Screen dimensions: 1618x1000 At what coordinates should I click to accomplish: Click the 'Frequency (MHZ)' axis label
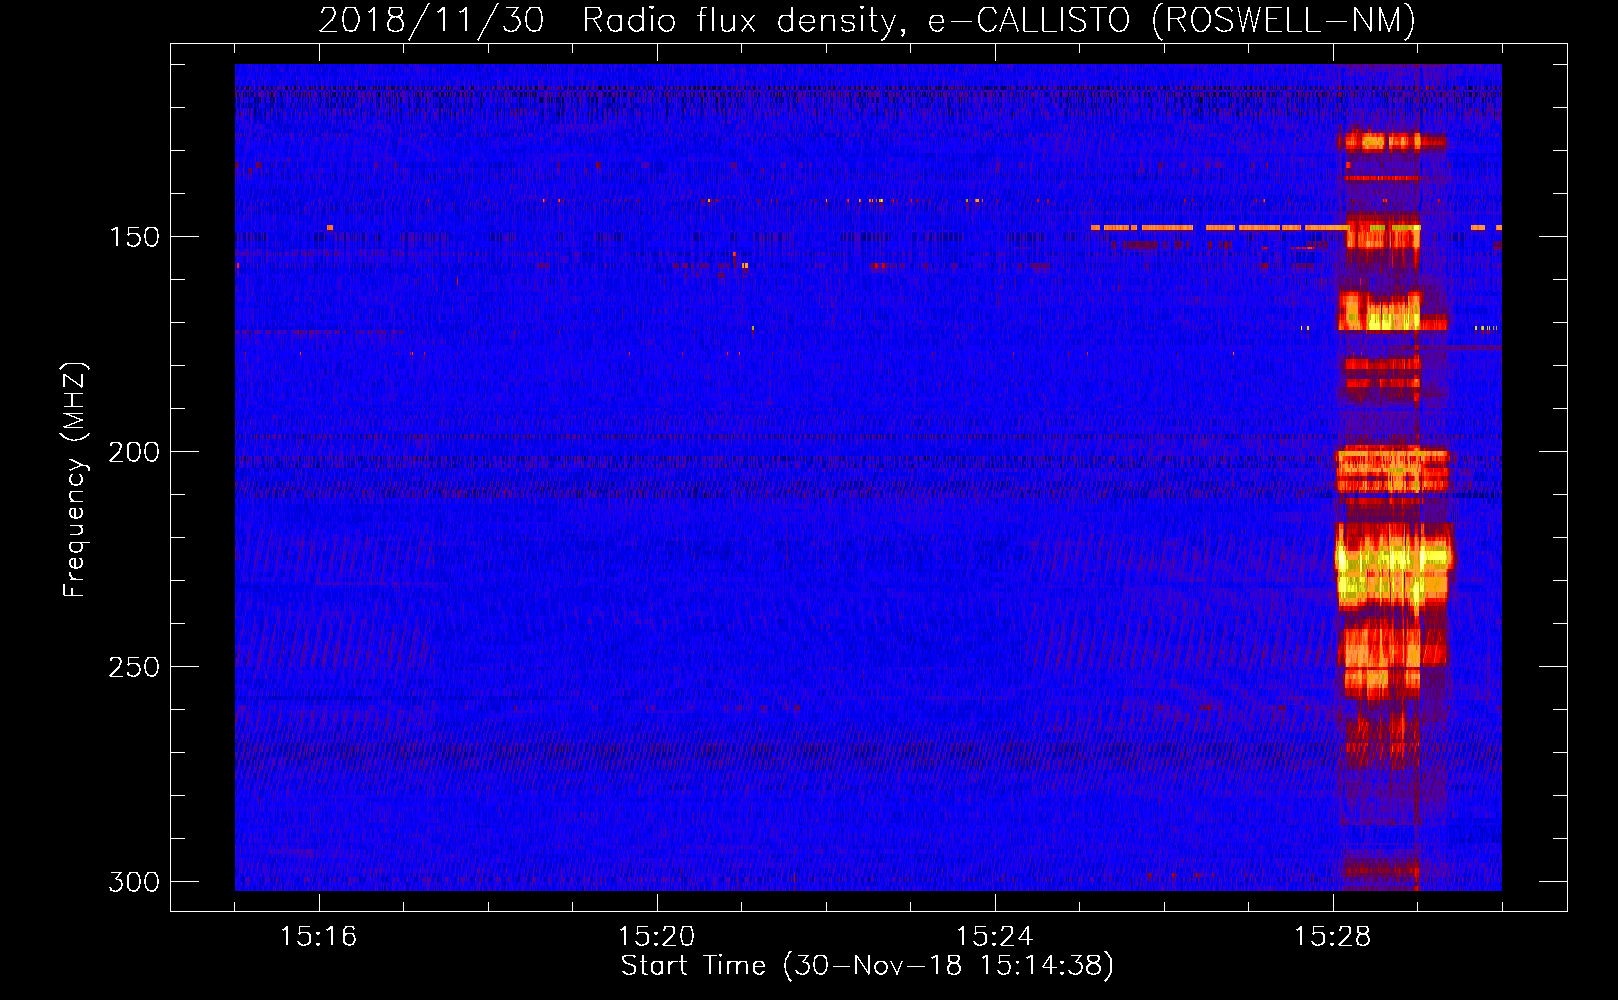(75, 480)
